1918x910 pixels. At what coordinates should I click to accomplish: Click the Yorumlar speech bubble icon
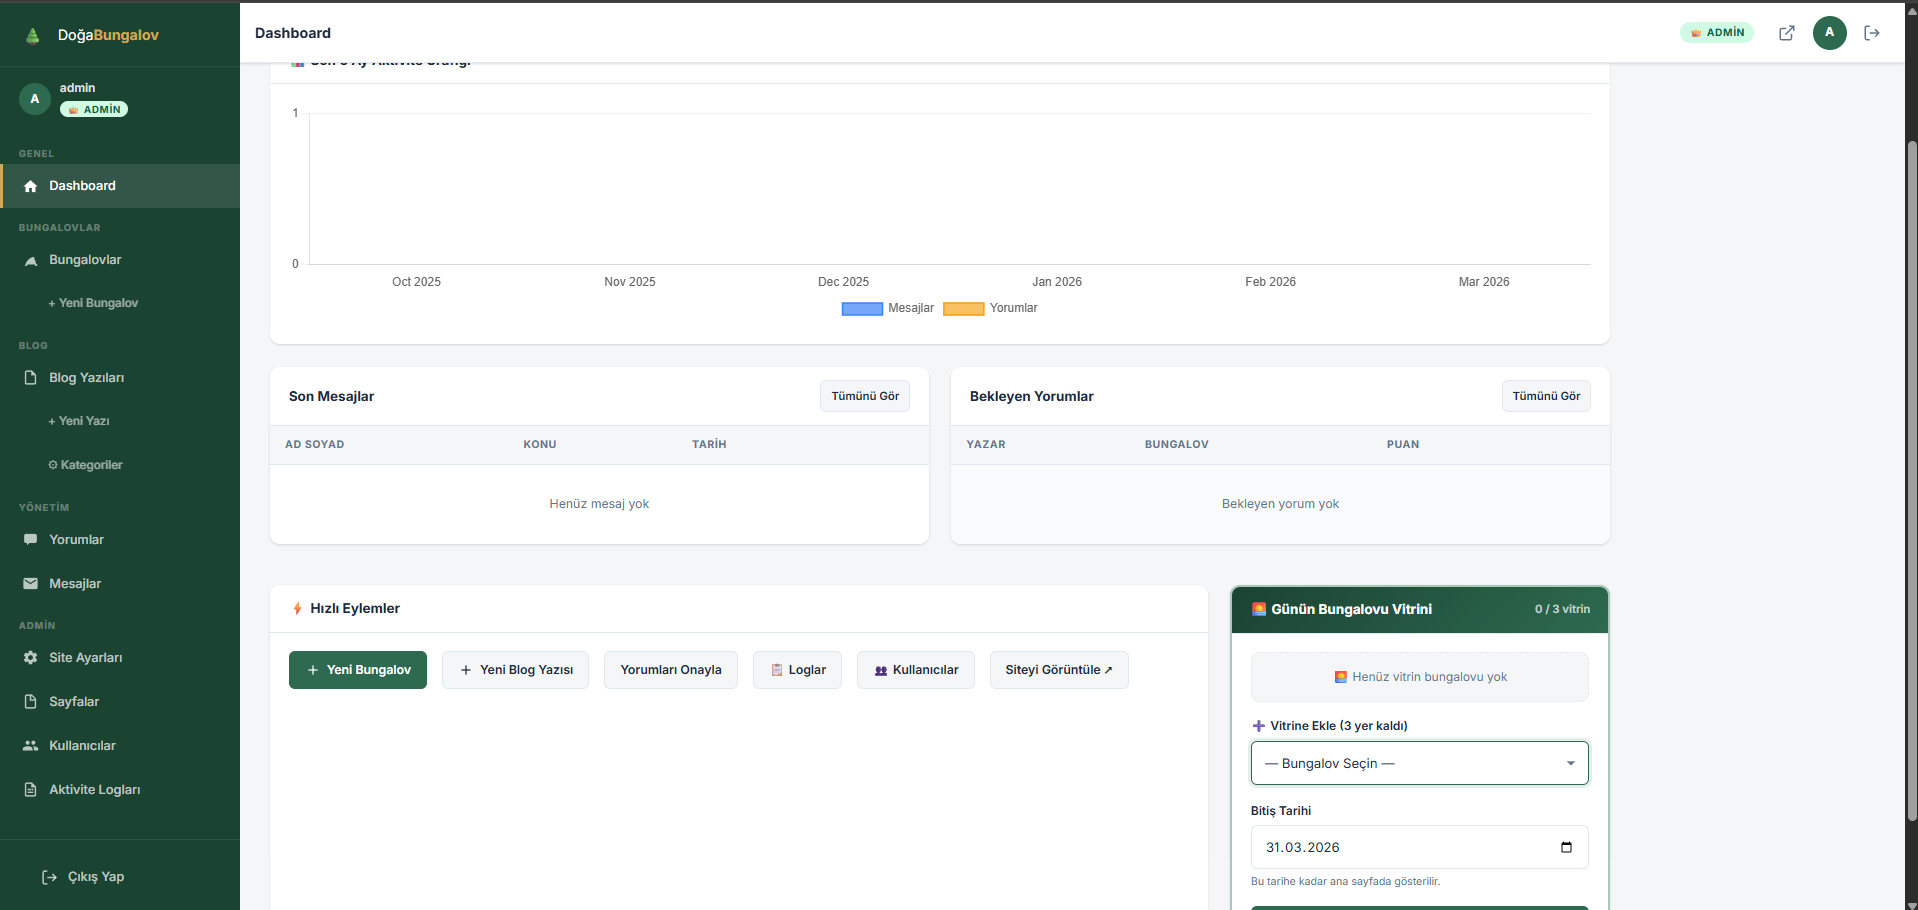click(31, 540)
